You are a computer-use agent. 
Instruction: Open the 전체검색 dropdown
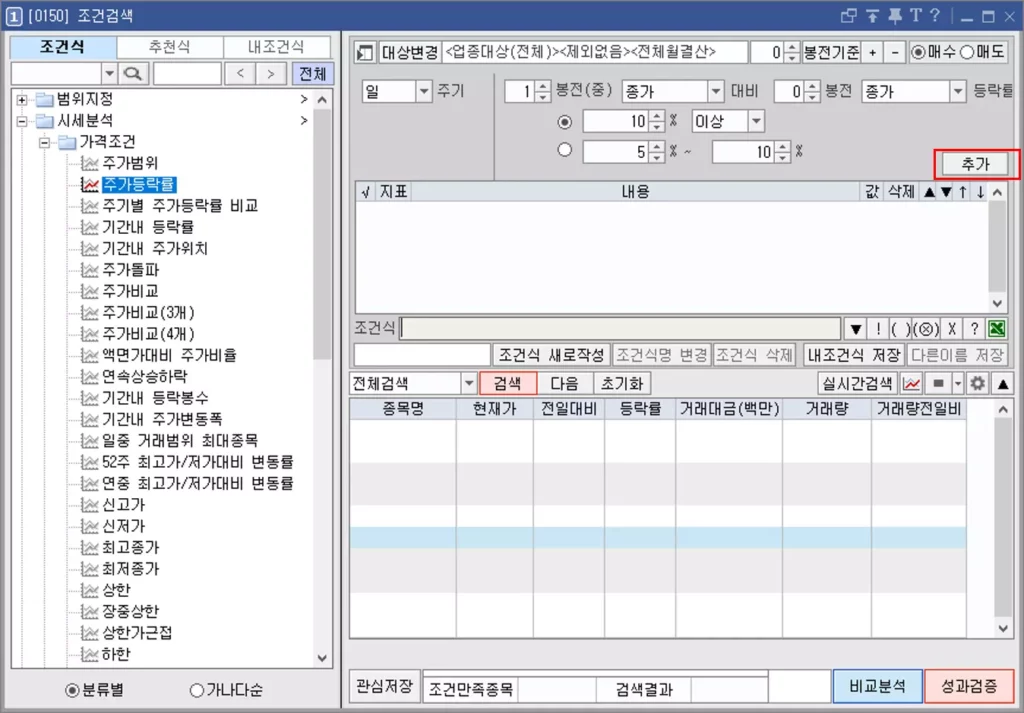(468, 383)
